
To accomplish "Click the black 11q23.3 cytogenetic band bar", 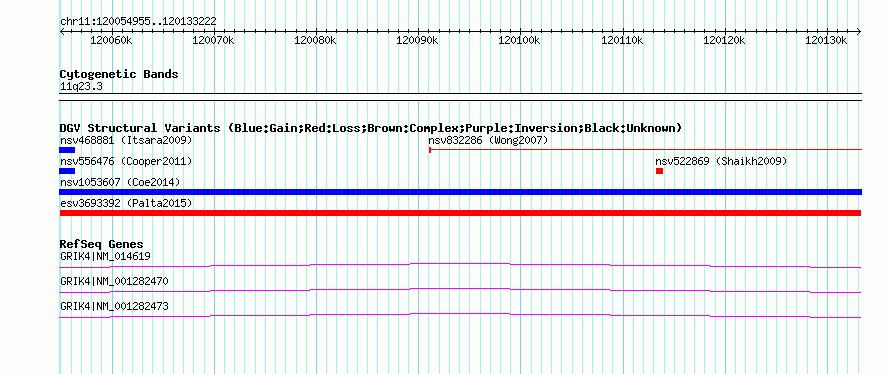I will click(x=460, y=97).
